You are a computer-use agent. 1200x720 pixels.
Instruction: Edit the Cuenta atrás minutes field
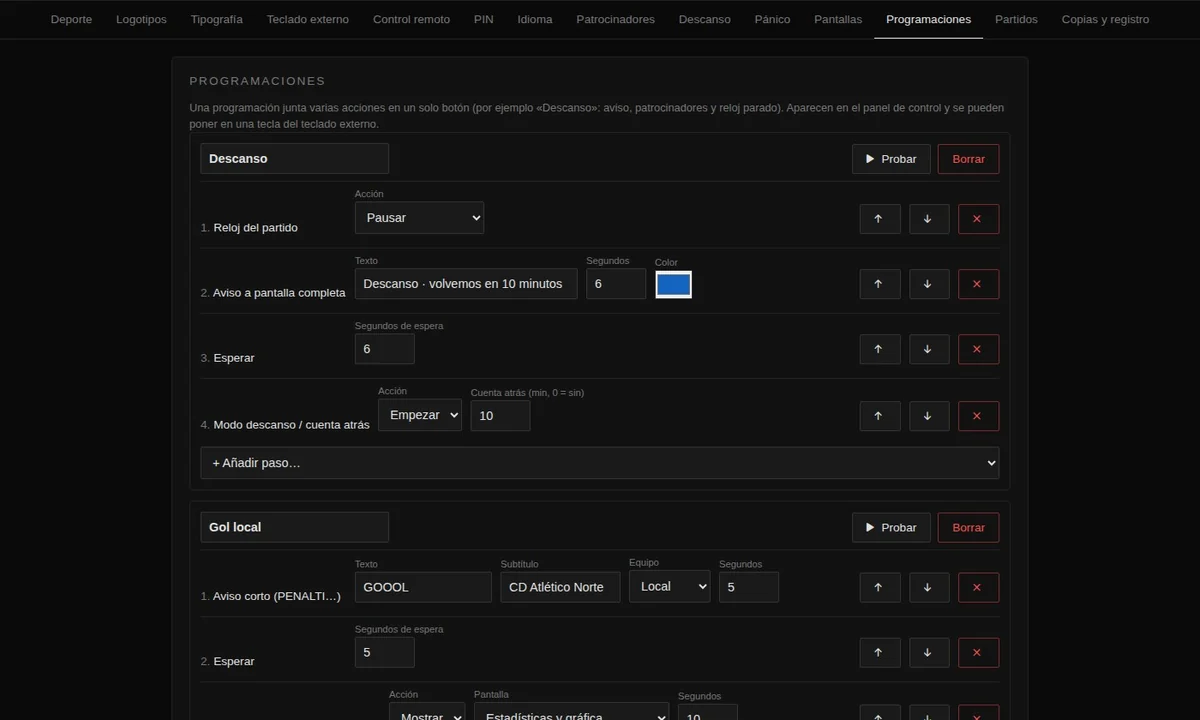500,415
